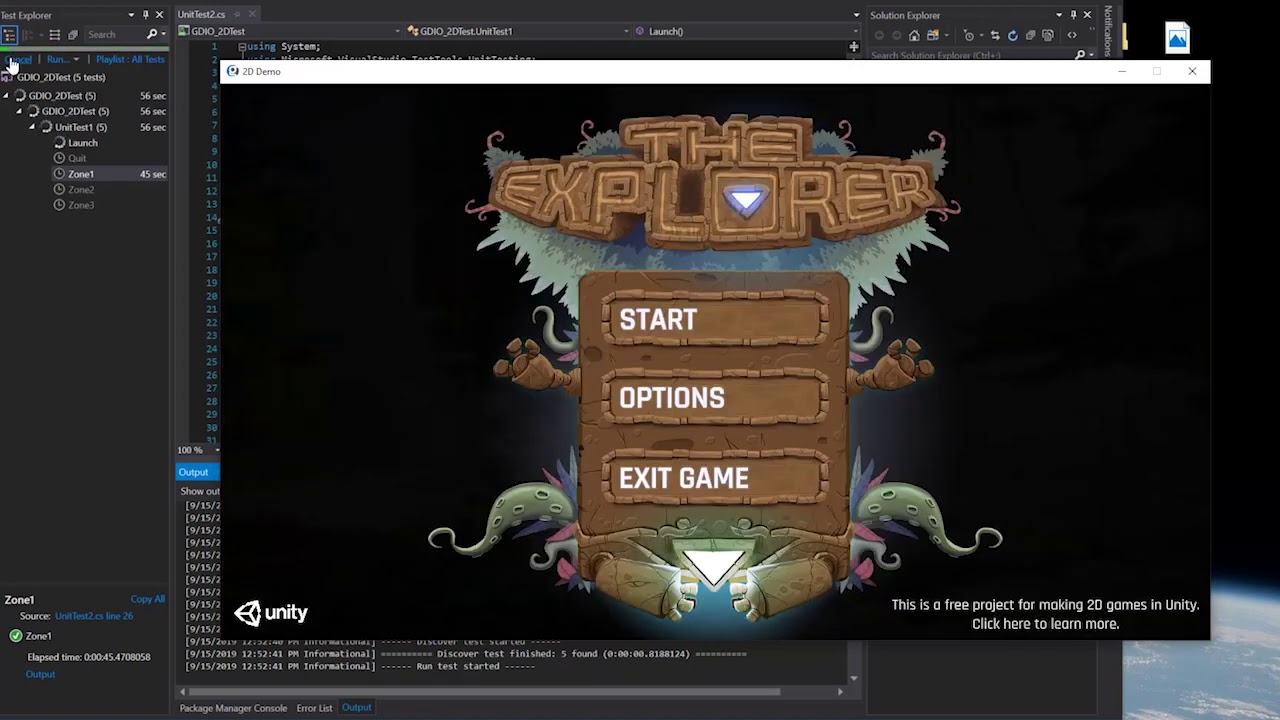The width and height of the screenshot is (1280, 720).
Task: Close the Test Explorer panel
Action: click(x=159, y=15)
